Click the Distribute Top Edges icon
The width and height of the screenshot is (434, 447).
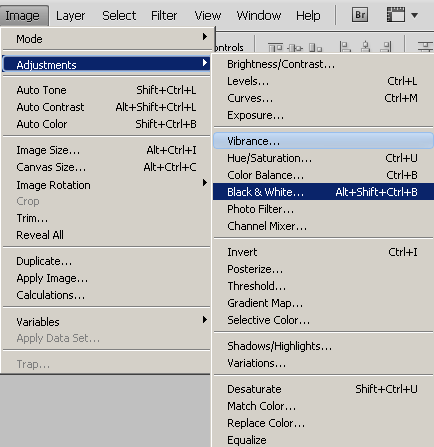click(425, 47)
